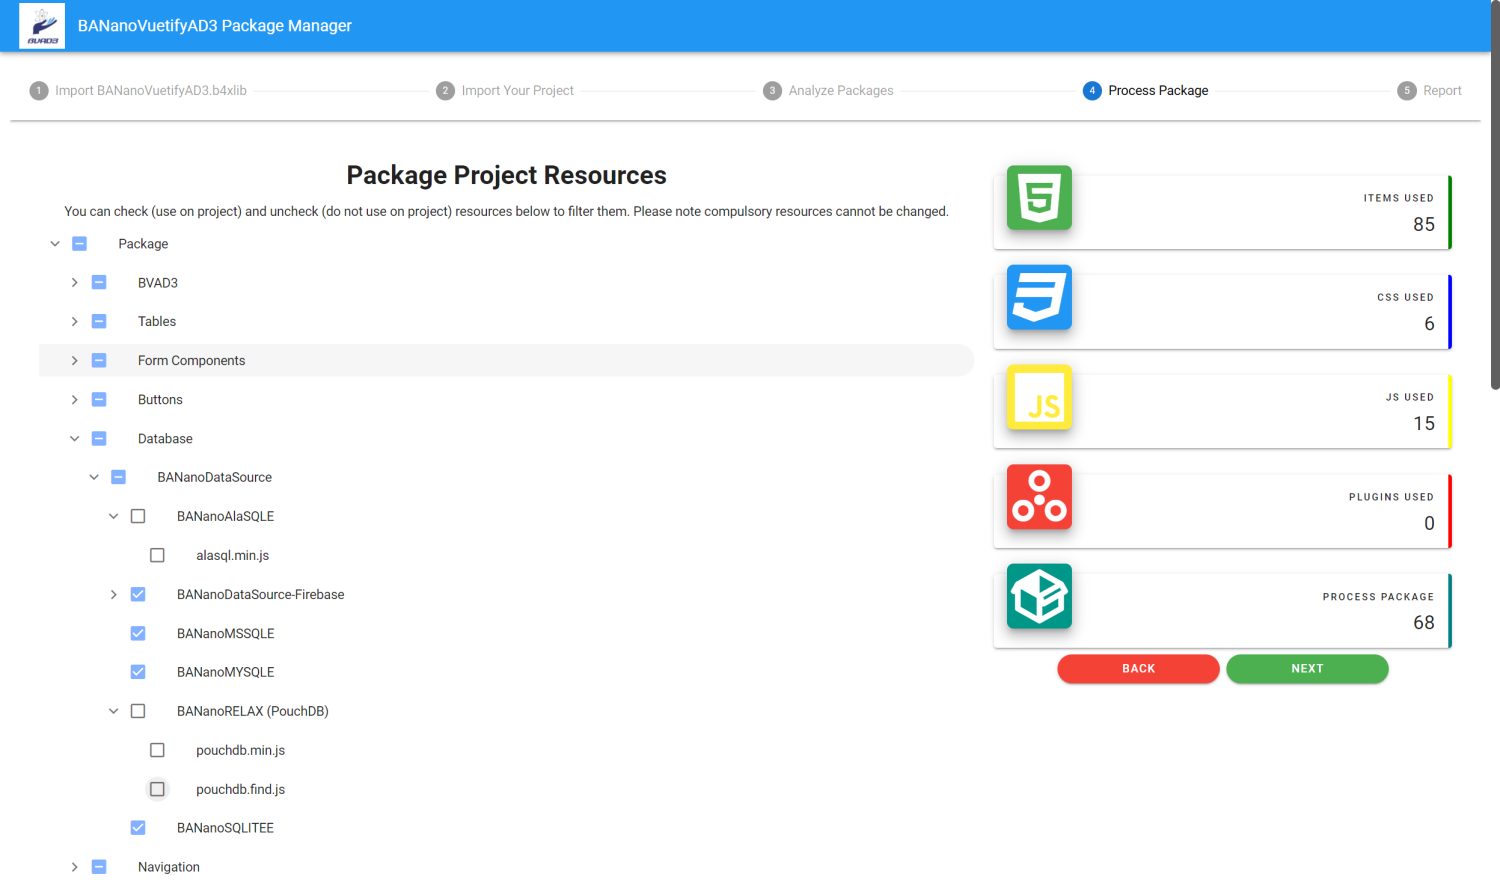Select the alasql.min.js row label
Image resolution: width=1500 pixels, height=892 pixels.
[232, 556]
